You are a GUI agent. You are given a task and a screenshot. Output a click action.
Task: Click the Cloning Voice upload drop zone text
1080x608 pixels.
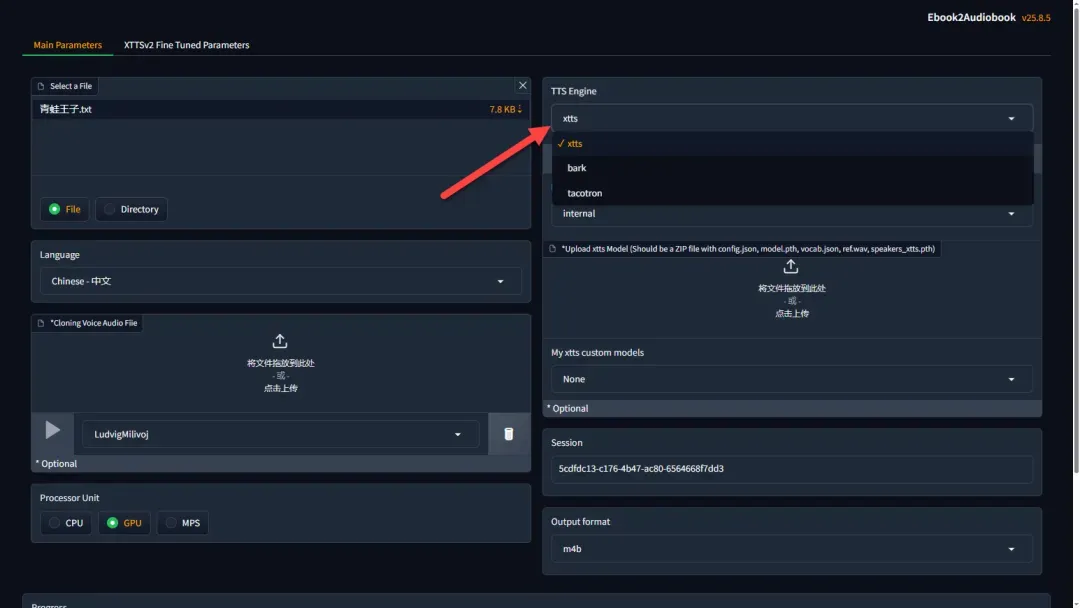tap(280, 375)
